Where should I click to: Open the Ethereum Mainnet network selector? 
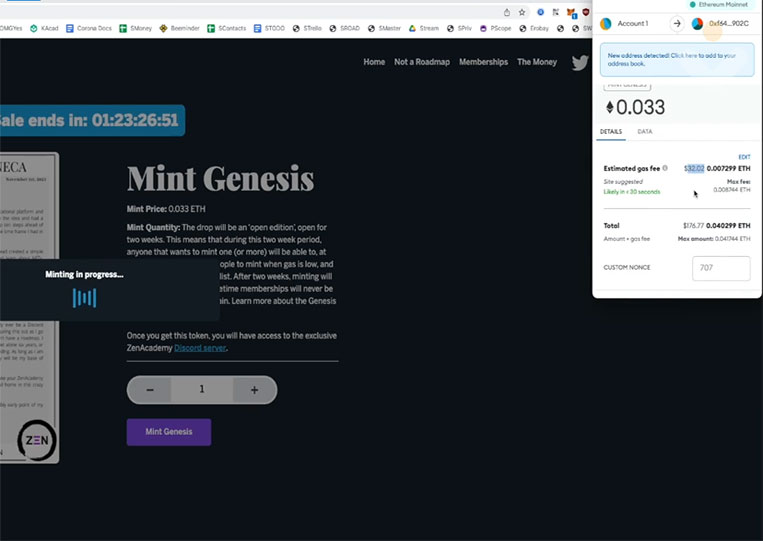point(718,4)
